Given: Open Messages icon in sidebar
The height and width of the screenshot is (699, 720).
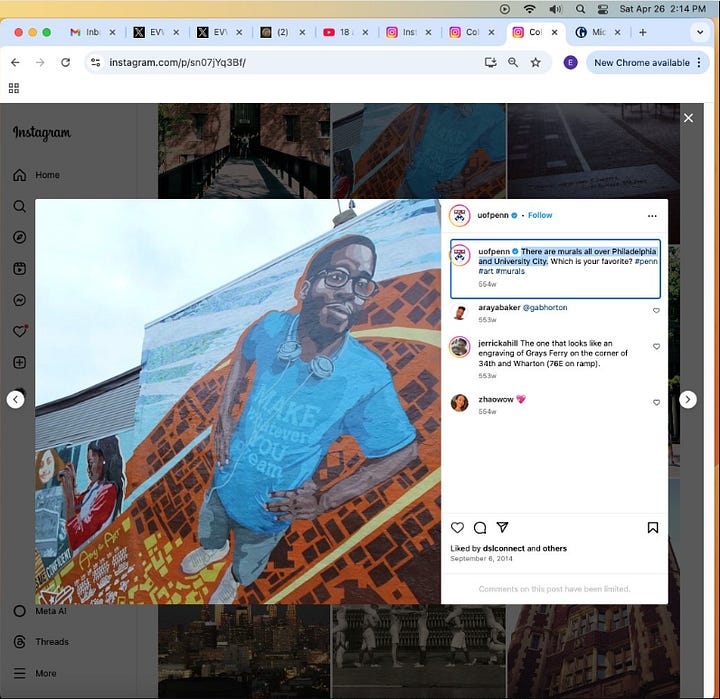Looking at the screenshot, I should (19, 300).
